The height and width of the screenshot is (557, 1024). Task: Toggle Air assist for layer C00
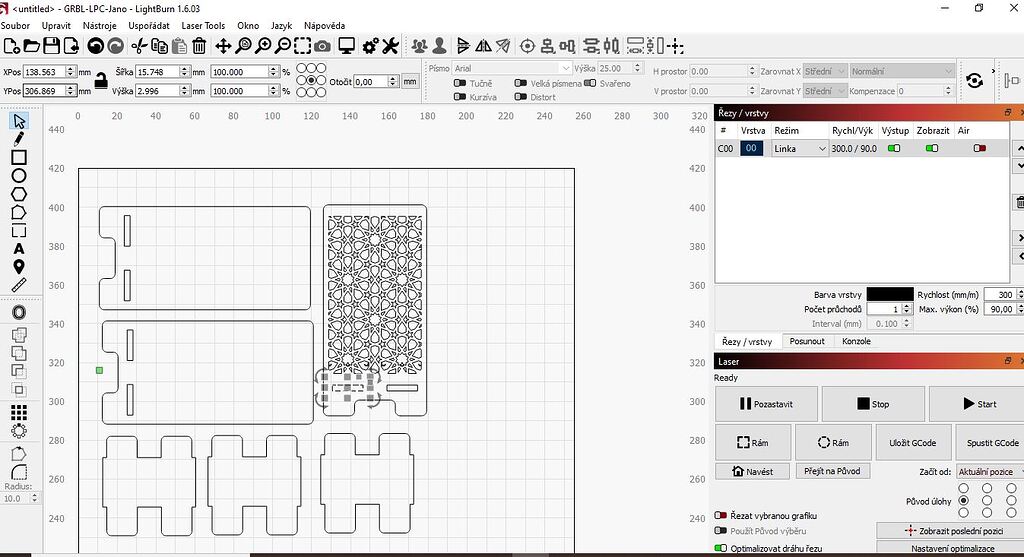tap(979, 148)
